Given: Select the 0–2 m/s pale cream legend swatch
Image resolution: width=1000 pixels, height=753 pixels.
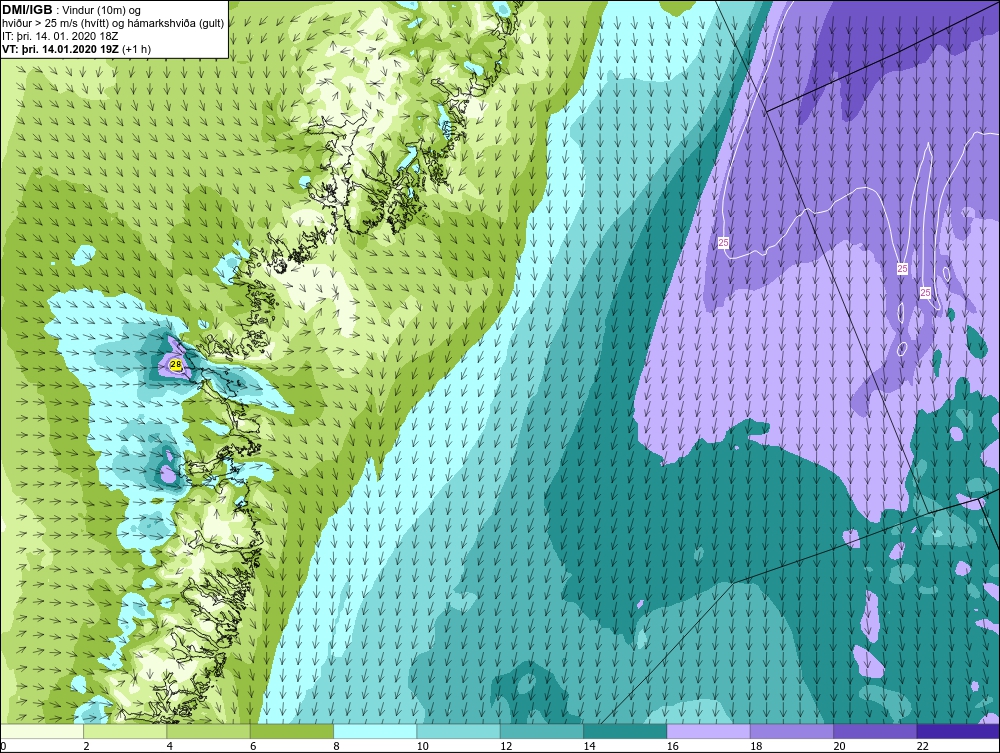Looking at the screenshot, I should (41, 731).
